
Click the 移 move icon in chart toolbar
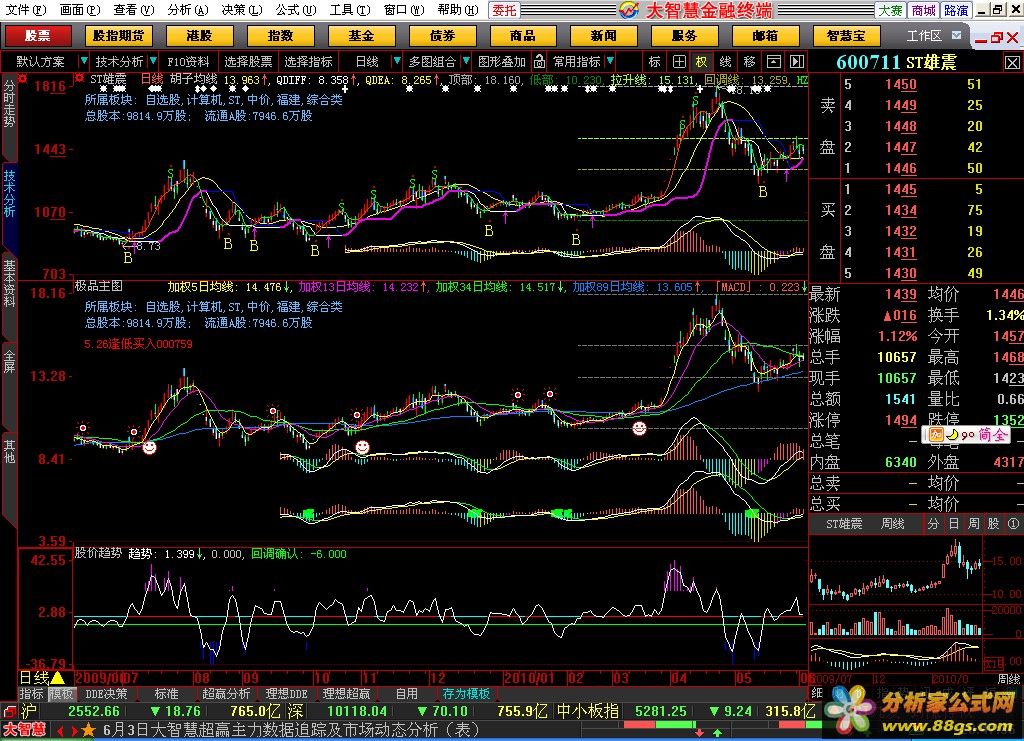coord(749,61)
